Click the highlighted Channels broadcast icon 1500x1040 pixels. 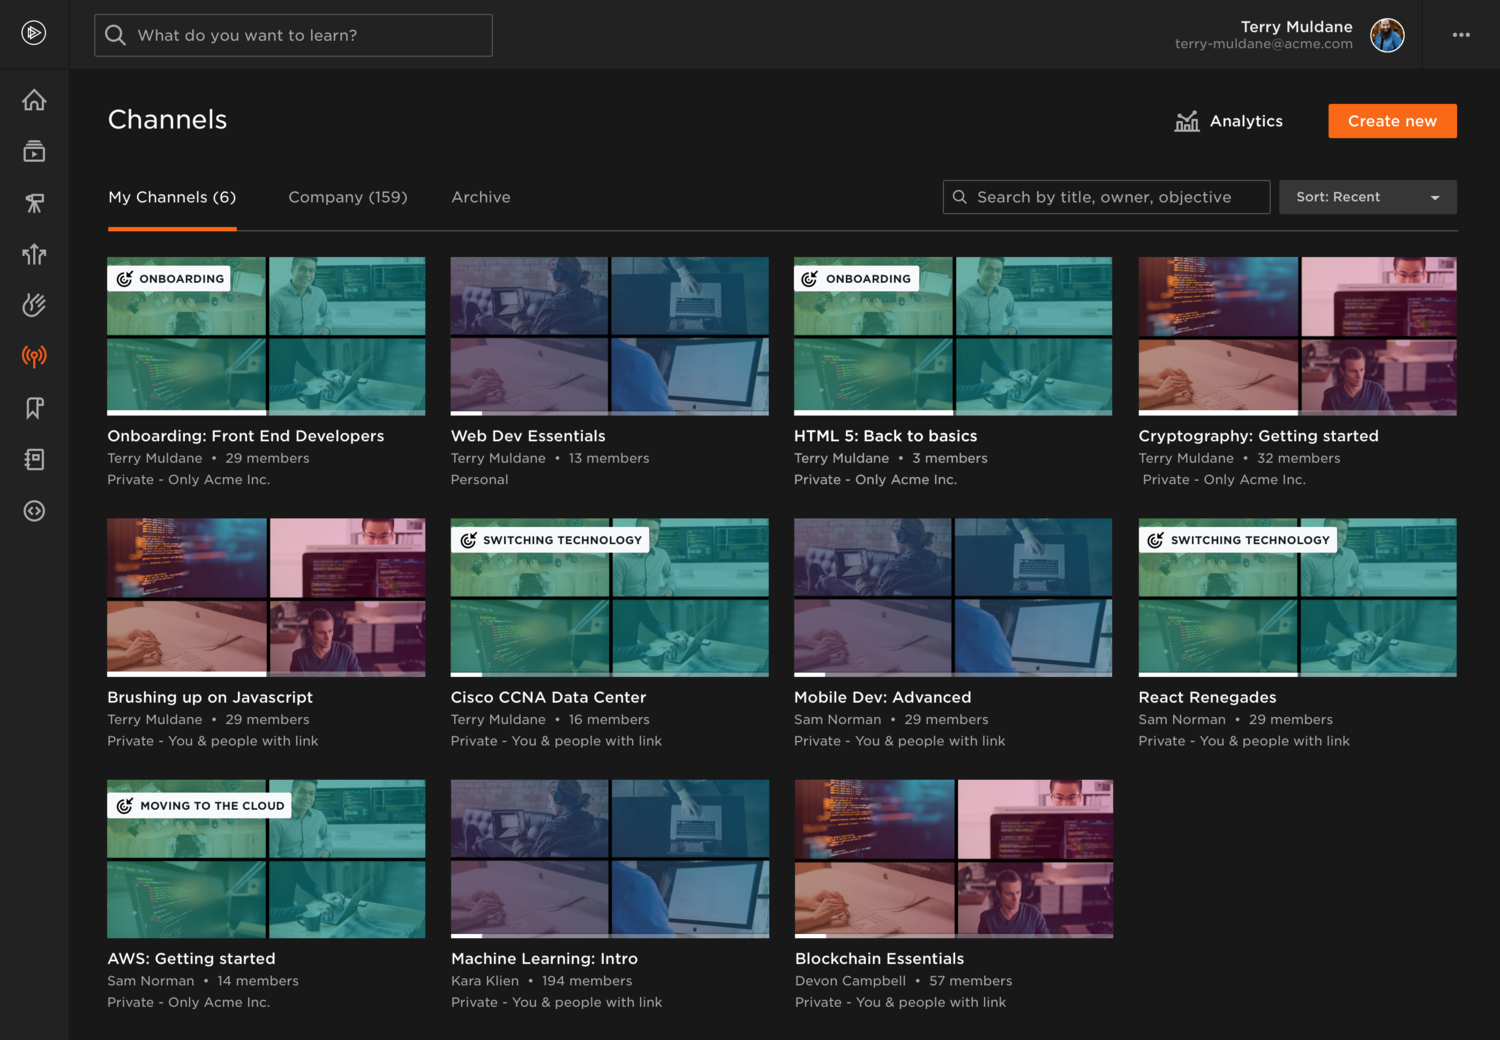pyautogui.click(x=34, y=356)
